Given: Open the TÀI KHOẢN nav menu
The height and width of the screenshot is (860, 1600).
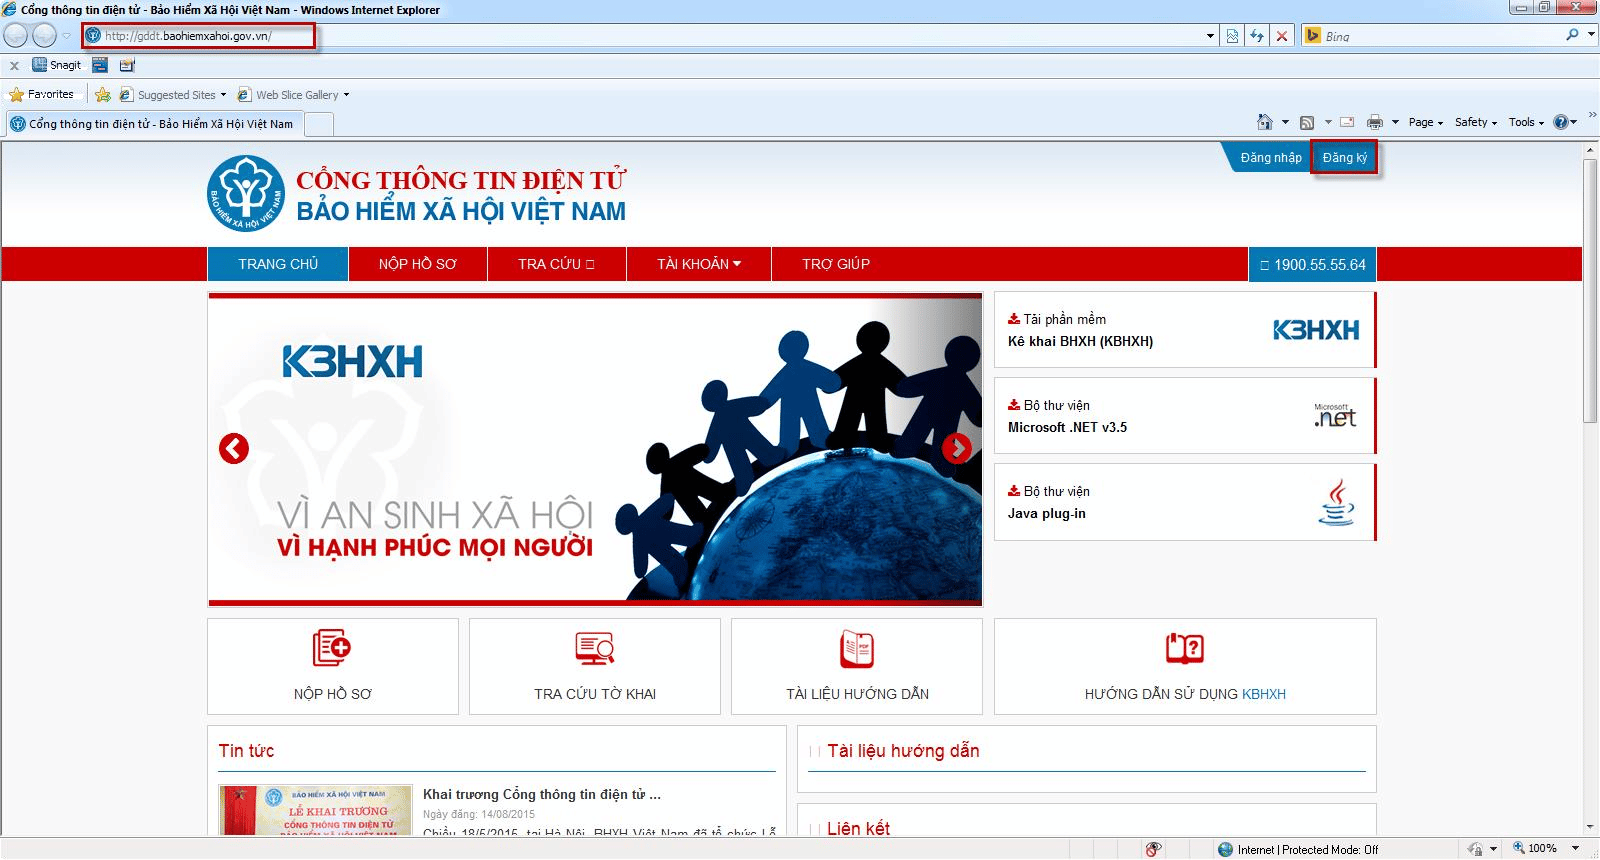Looking at the screenshot, I should point(699,264).
